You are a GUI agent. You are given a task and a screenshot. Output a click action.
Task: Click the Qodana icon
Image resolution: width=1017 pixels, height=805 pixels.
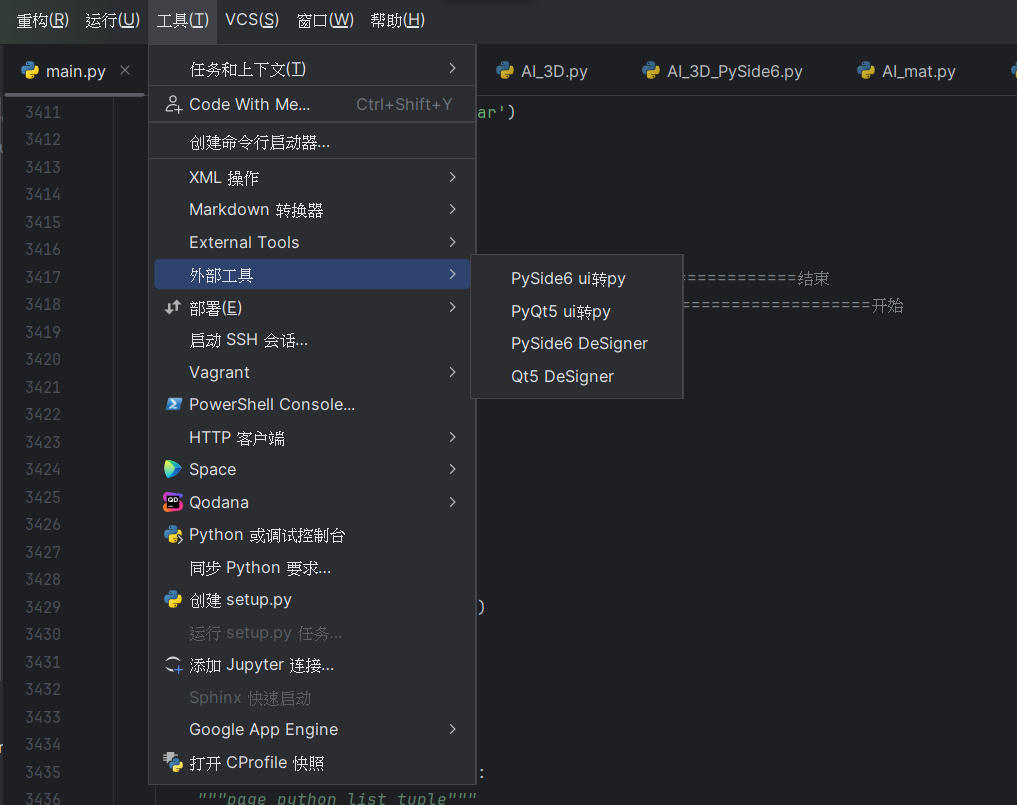point(173,502)
